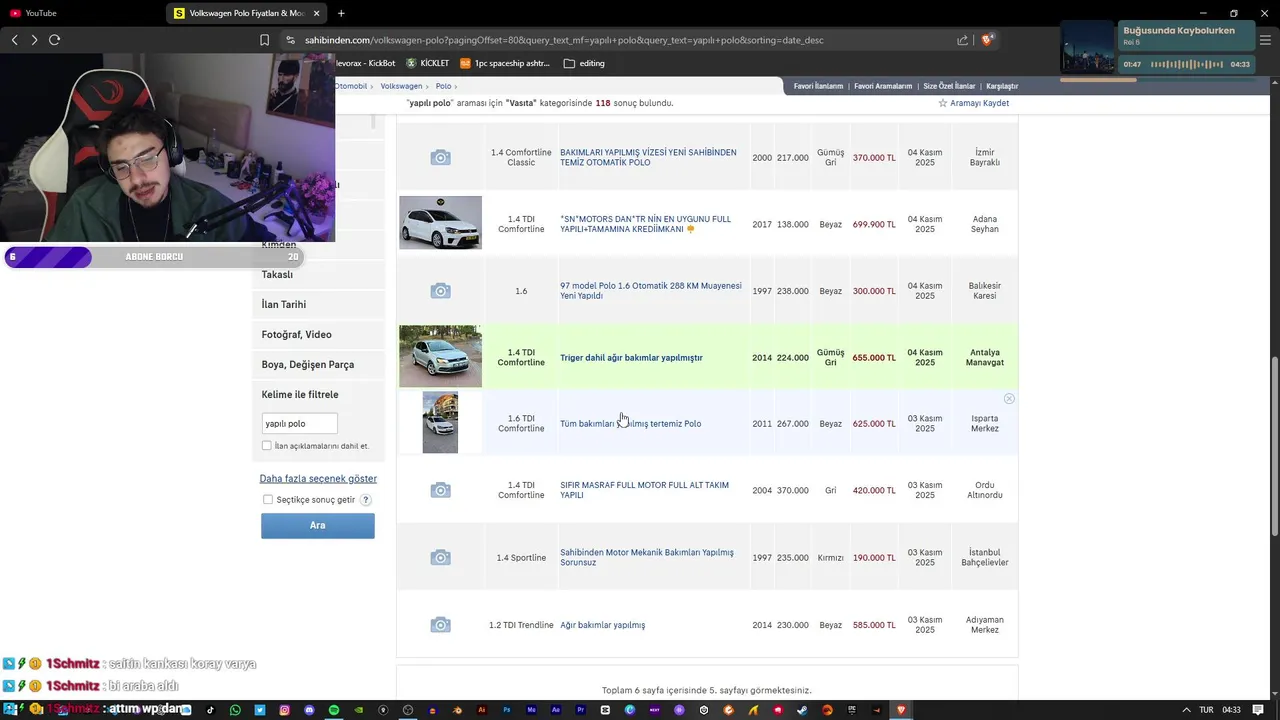Open Premiere Pro from the taskbar
Screen dimensions: 1280x720
[581, 710]
